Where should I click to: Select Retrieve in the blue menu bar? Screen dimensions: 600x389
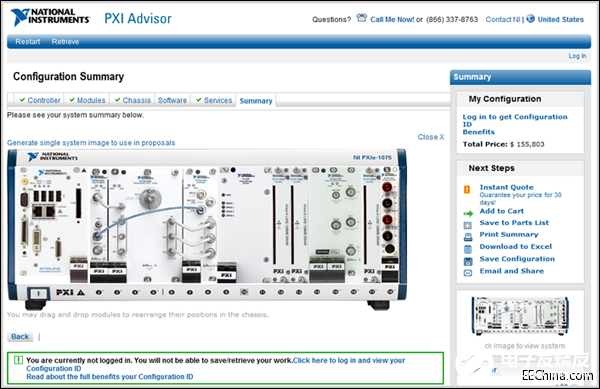click(65, 41)
